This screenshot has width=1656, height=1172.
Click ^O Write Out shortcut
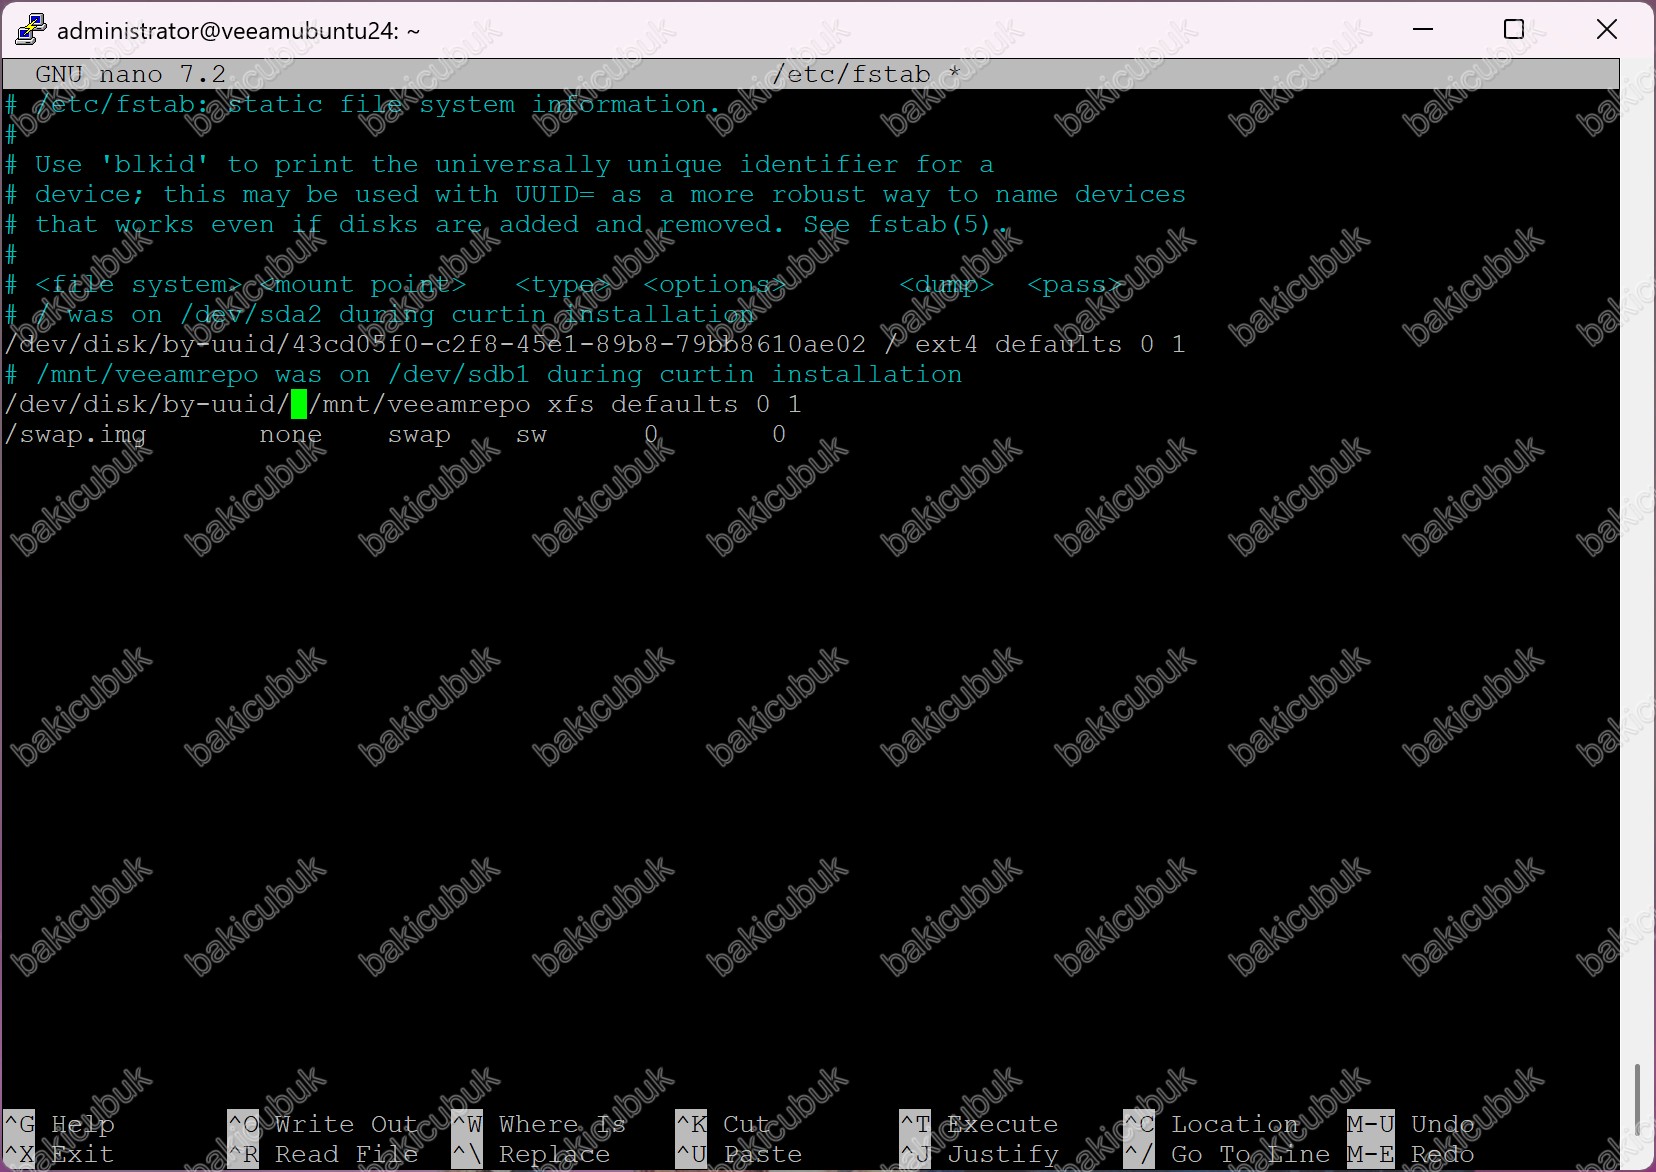pyautogui.click(x=323, y=1124)
